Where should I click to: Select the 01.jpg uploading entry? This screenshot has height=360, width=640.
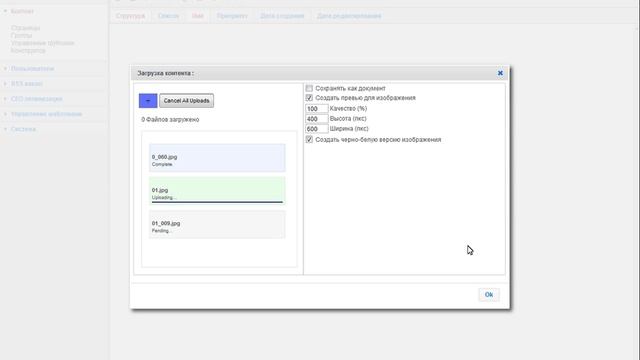217,191
